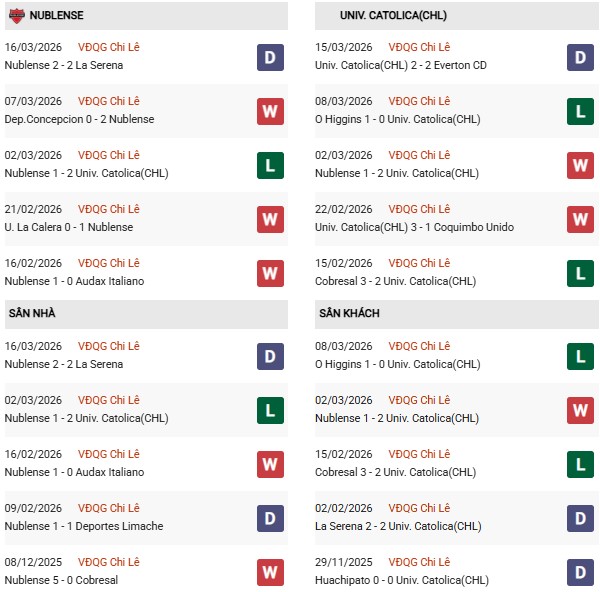The width and height of the screenshot is (600, 592).
Task: Select W badge for Coquimbo Unido match
Action: coord(581,219)
